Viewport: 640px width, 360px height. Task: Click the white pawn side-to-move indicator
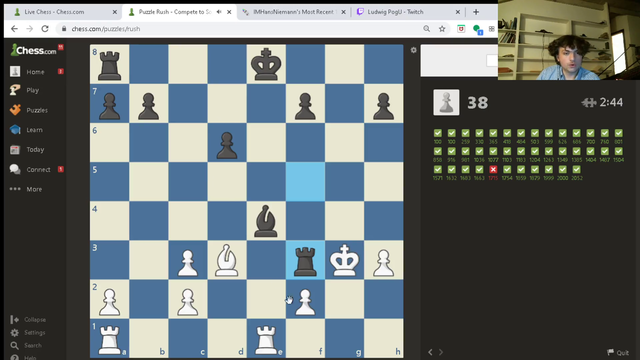click(x=446, y=102)
